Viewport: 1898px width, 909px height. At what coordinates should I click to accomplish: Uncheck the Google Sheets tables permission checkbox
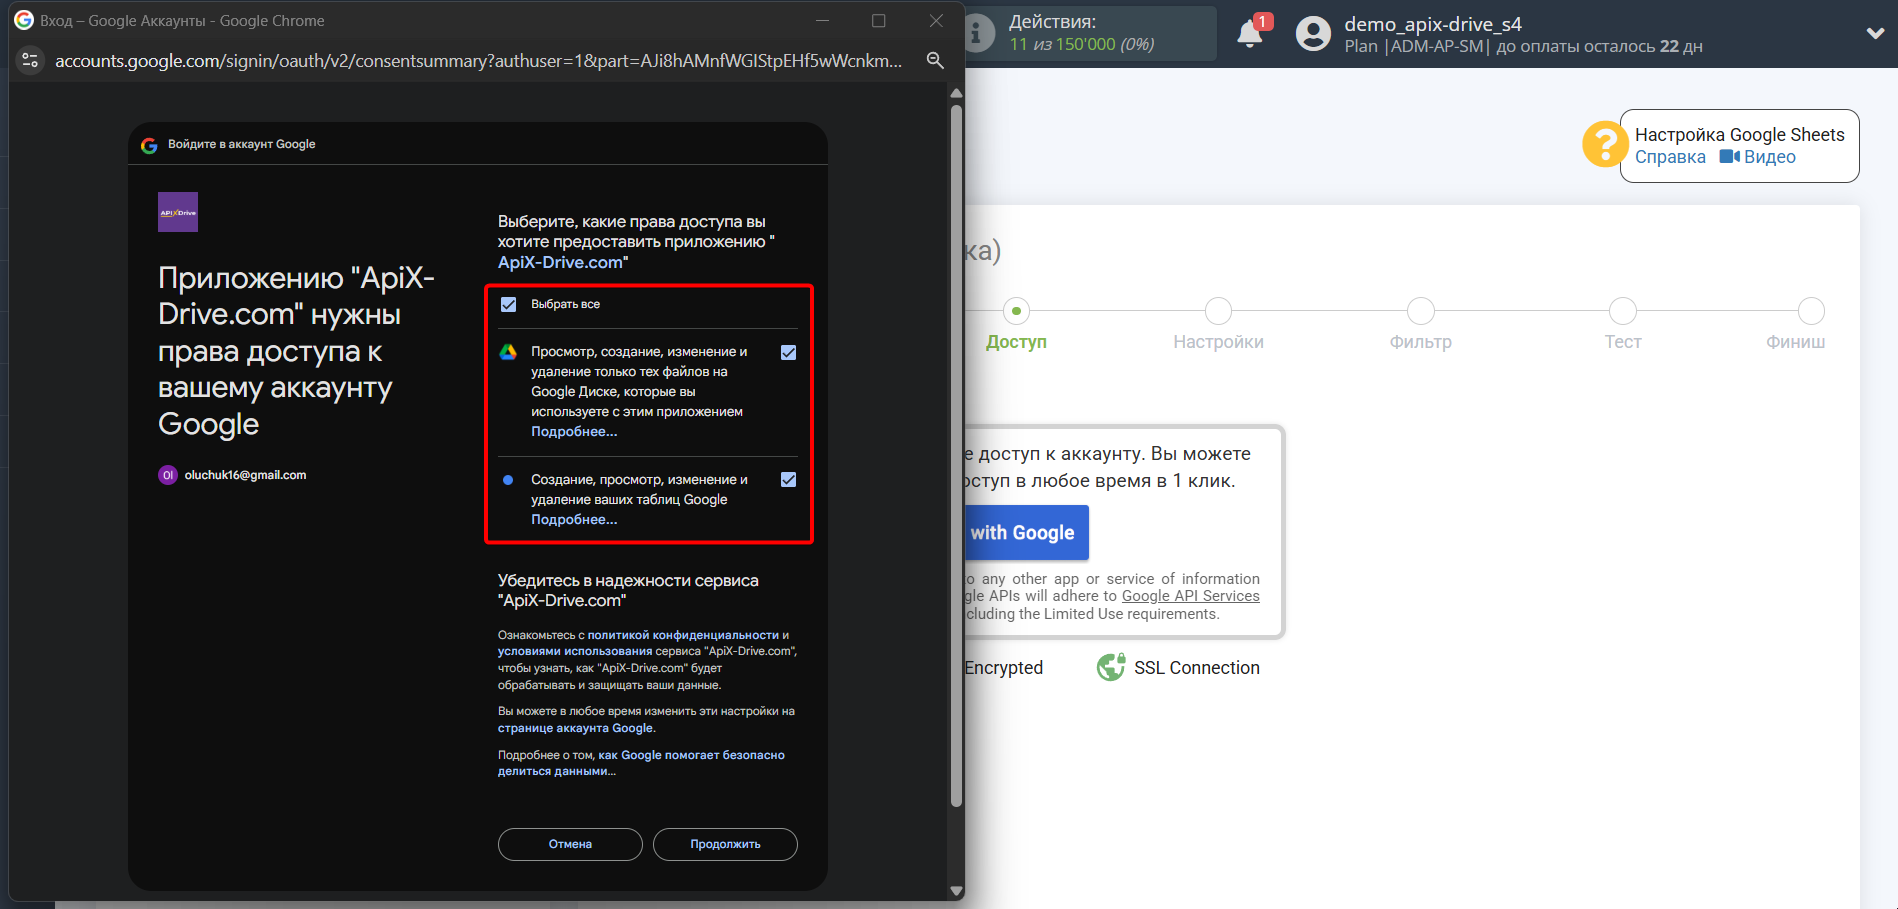(788, 480)
